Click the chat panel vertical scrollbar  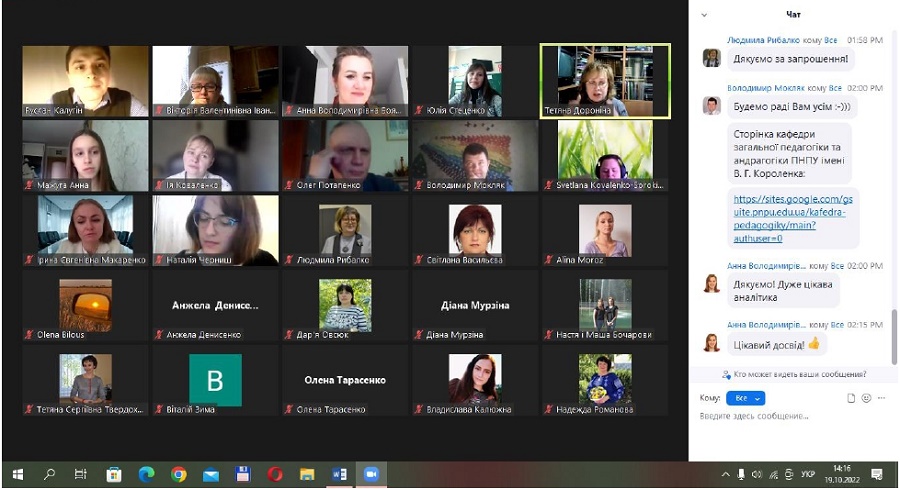[893, 335]
